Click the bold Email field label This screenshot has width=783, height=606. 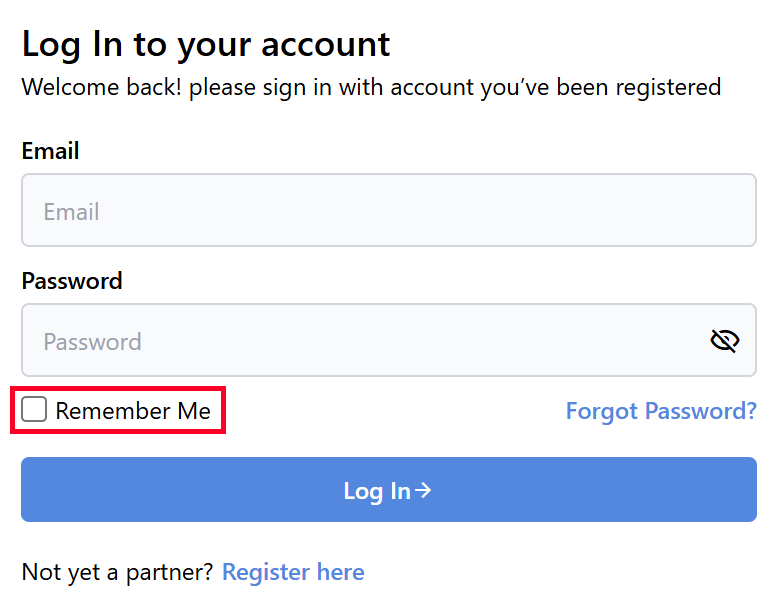click(50, 151)
